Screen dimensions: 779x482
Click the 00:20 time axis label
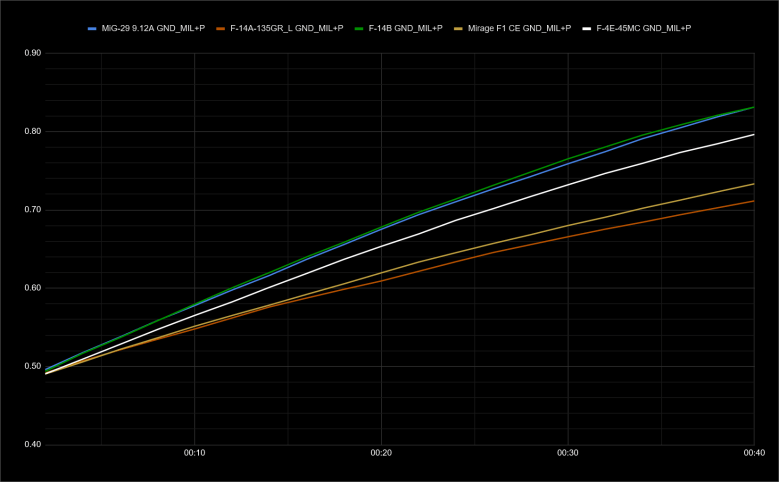point(381,453)
